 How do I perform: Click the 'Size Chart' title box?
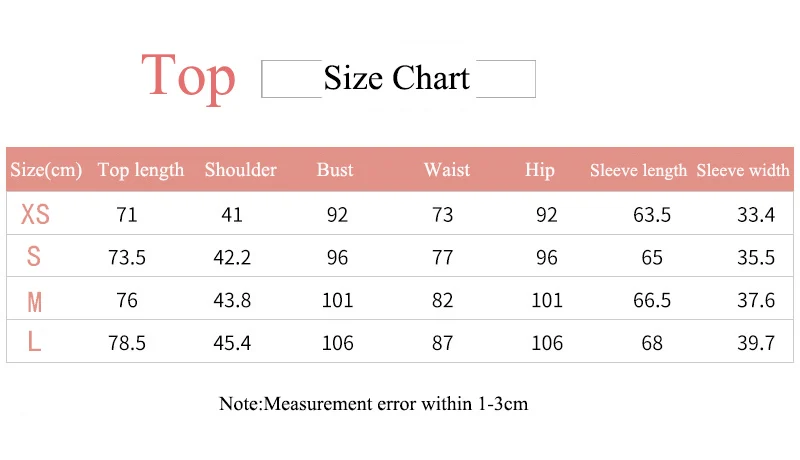(398, 79)
